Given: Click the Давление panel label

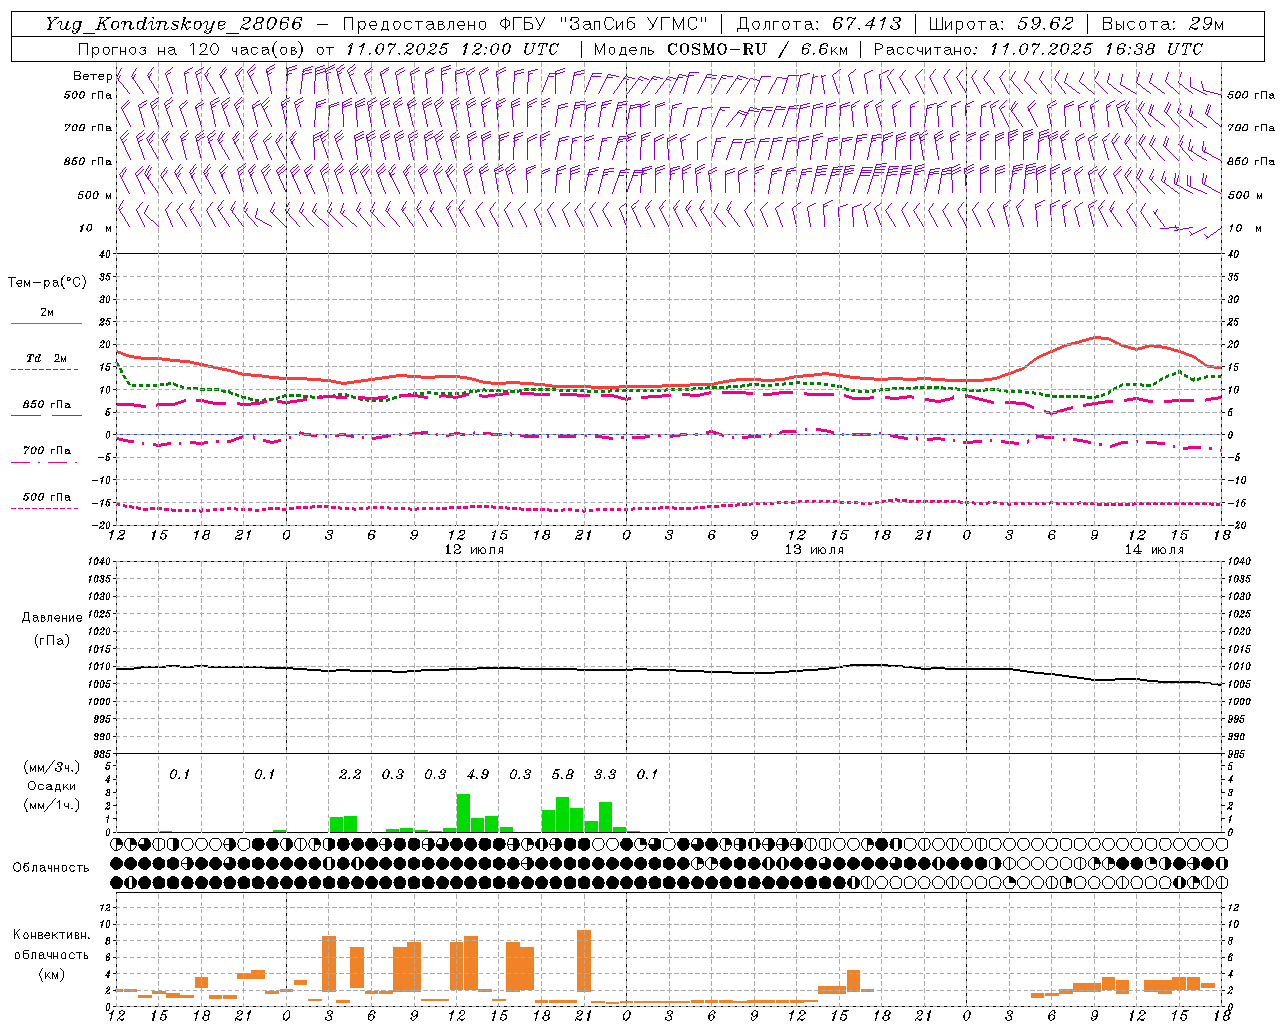Looking at the screenshot, I should point(52,618).
